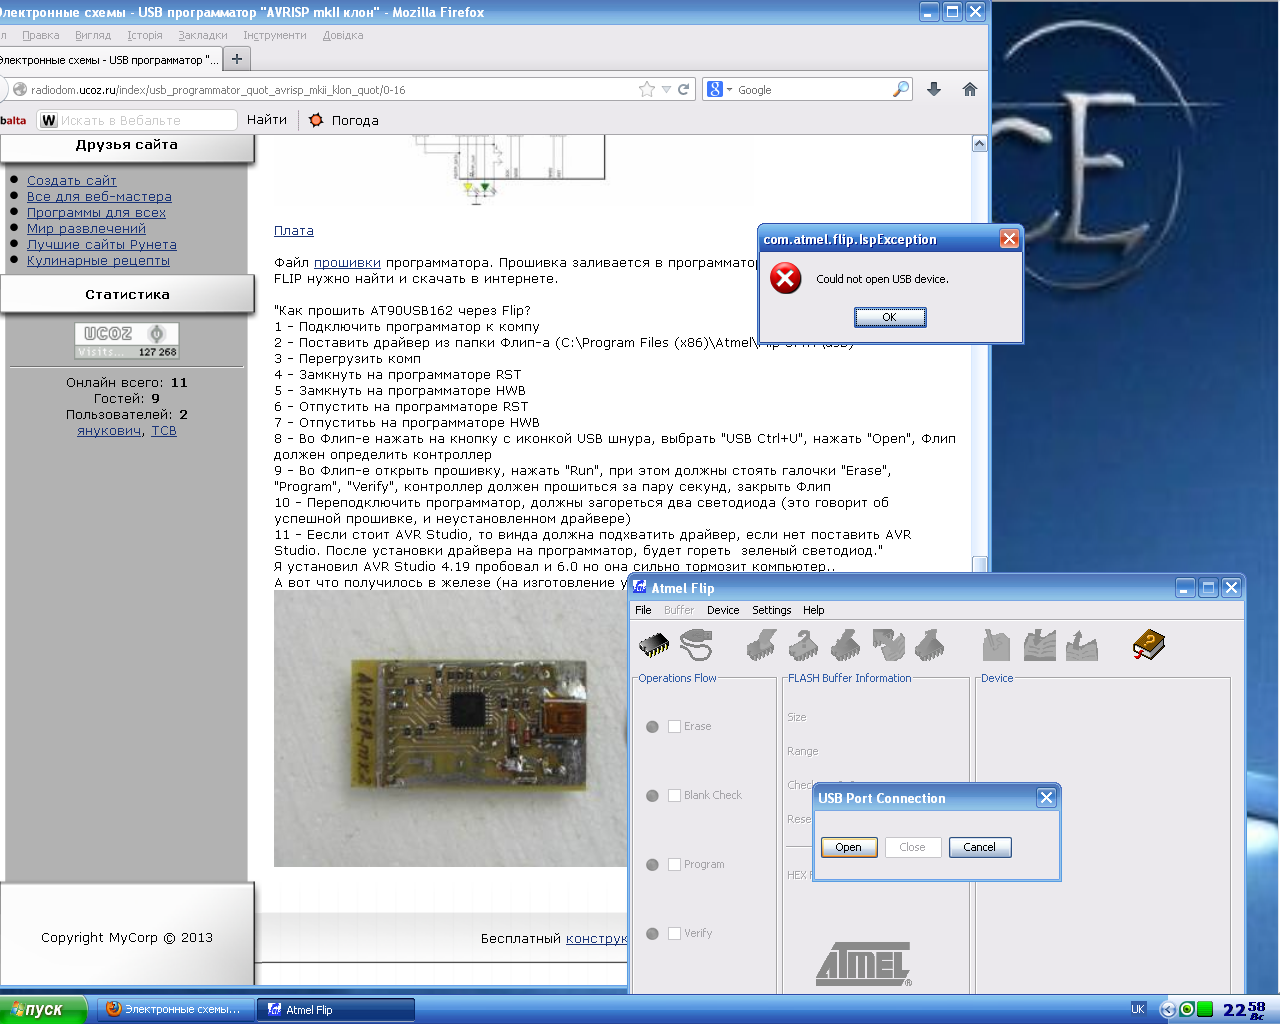Open the Help menu in Atmel Flip

click(x=813, y=610)
